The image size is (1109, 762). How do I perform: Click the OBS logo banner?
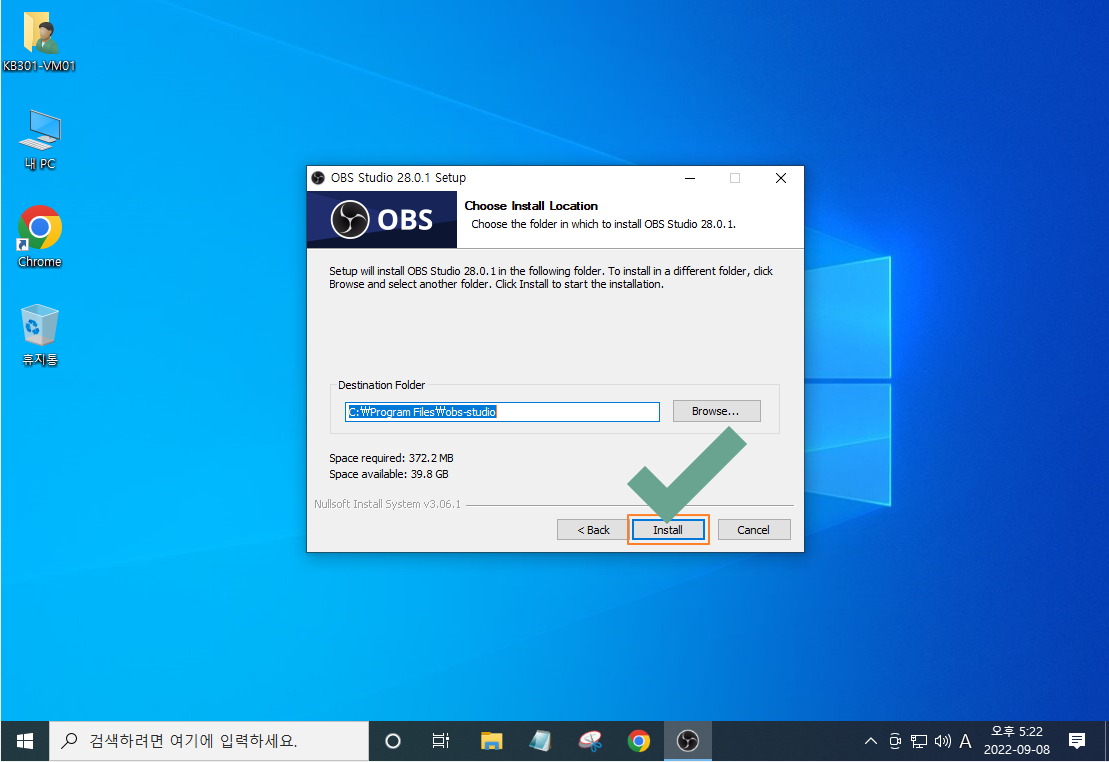coord(382,219)
